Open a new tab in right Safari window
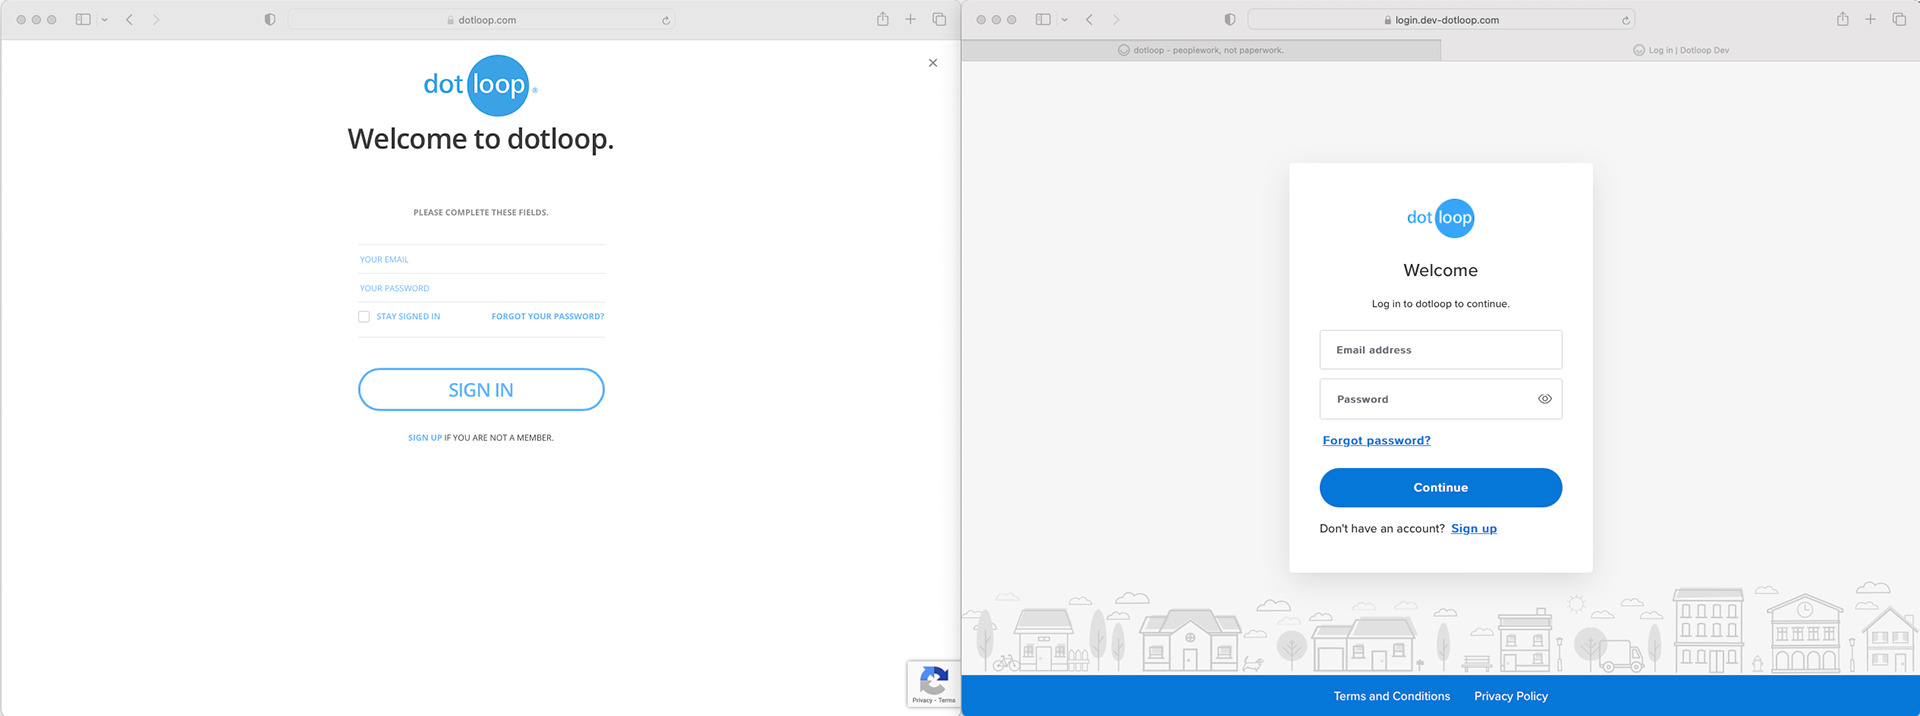Screen dimensions: 1920x716 click(1871, 19)
